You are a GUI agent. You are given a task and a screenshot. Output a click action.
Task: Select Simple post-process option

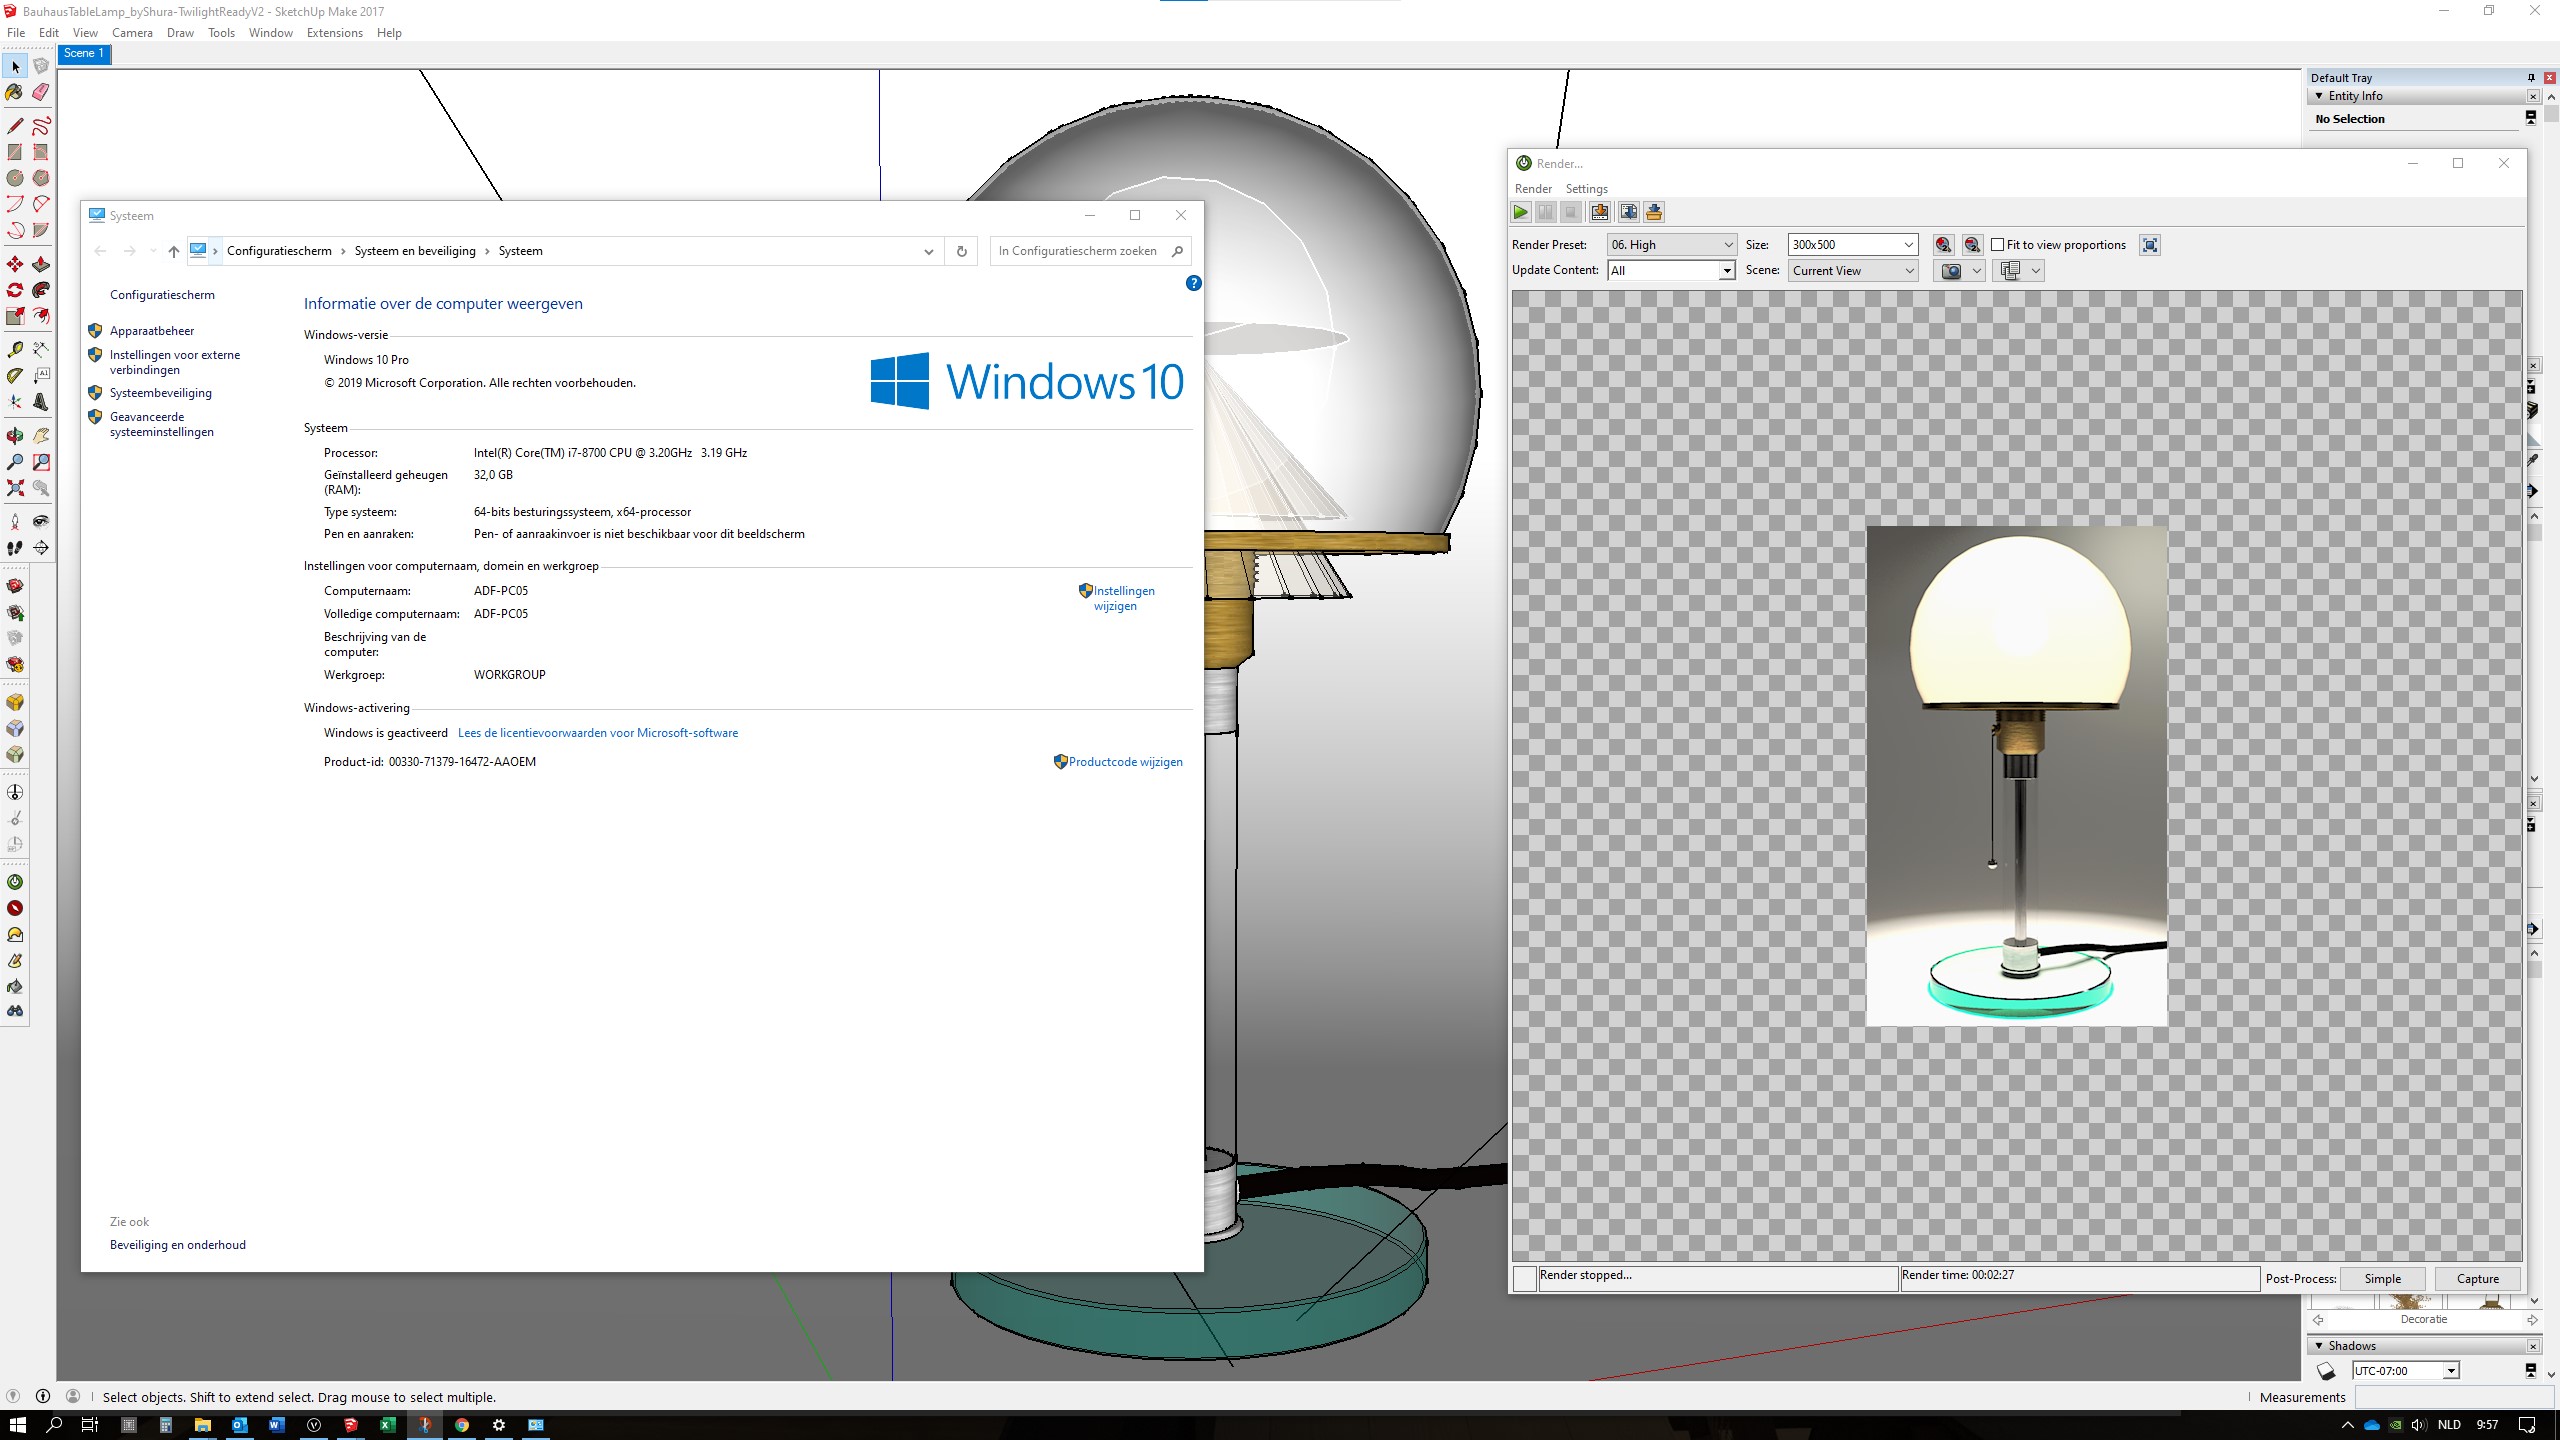pyautogui.click(x=2384, y=1278)
